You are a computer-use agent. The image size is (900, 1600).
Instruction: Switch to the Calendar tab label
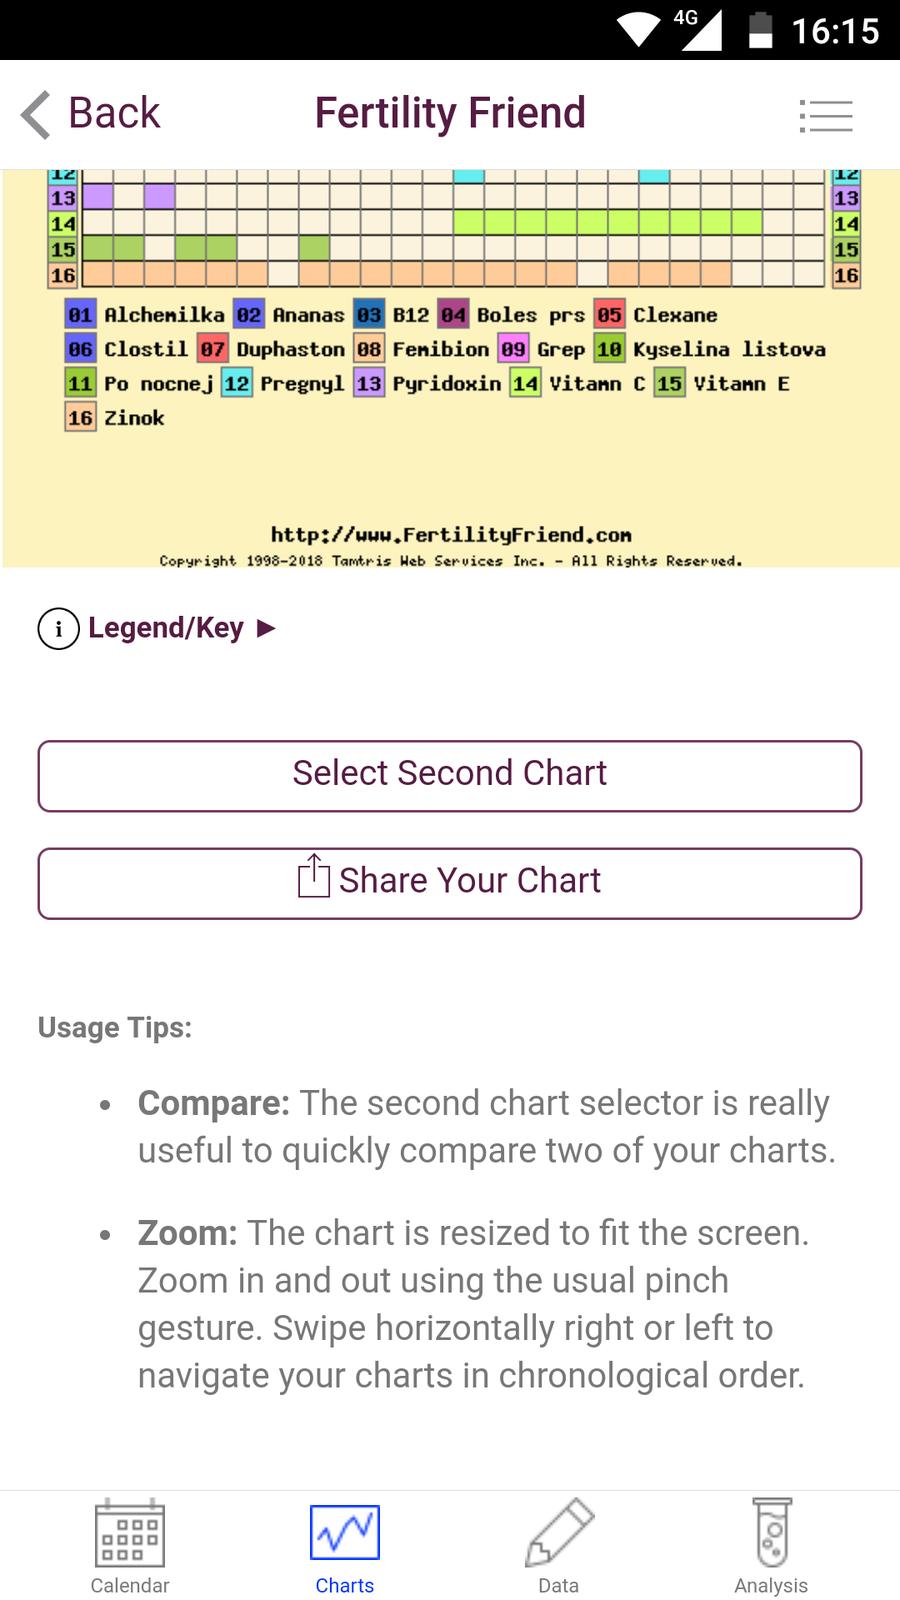coord(129,1585)
